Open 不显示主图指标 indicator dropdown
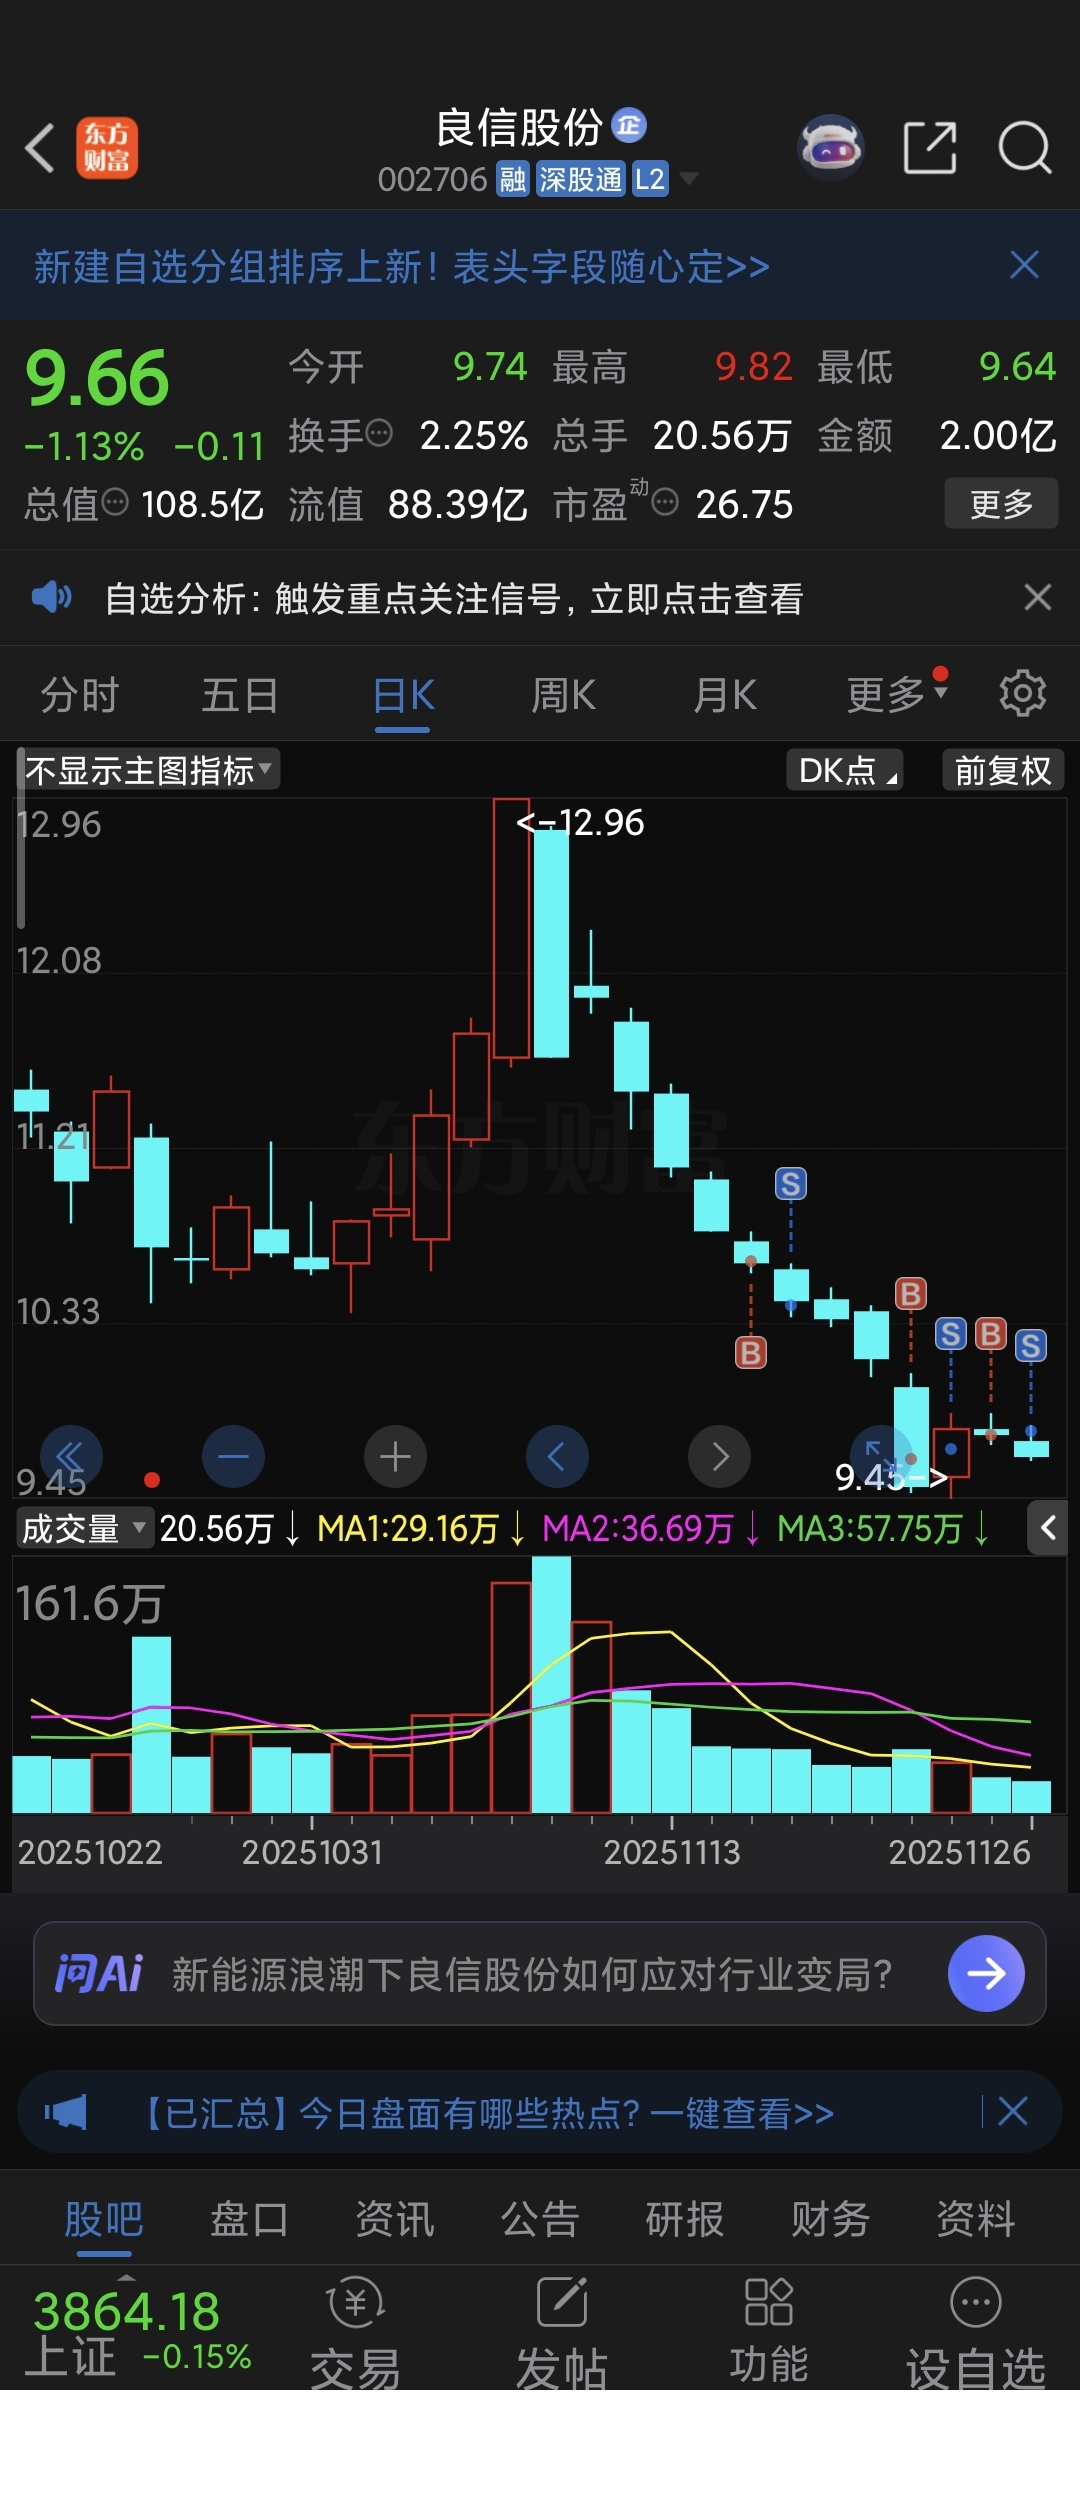This screenshot has height=2520, width=1080. click(x=148, y=770)
